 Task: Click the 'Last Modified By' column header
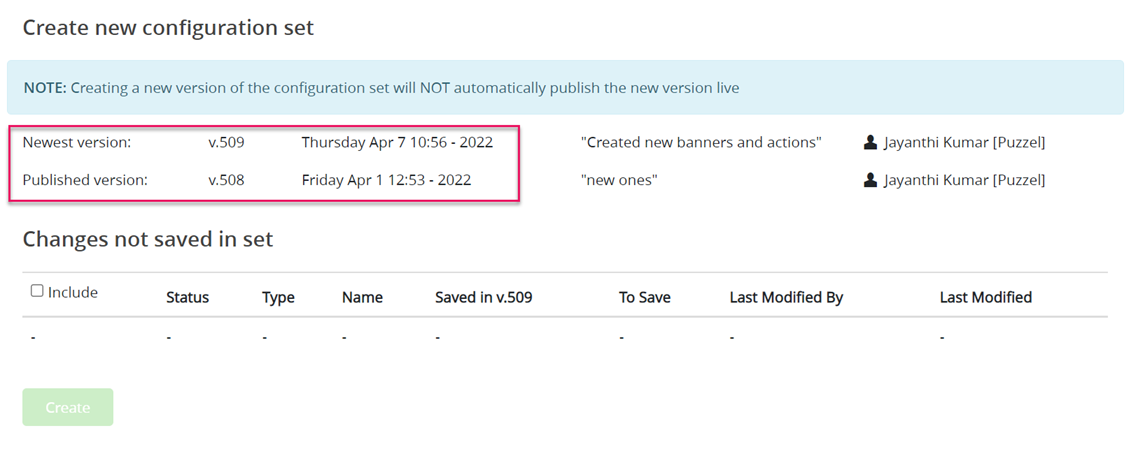(786, 297)
